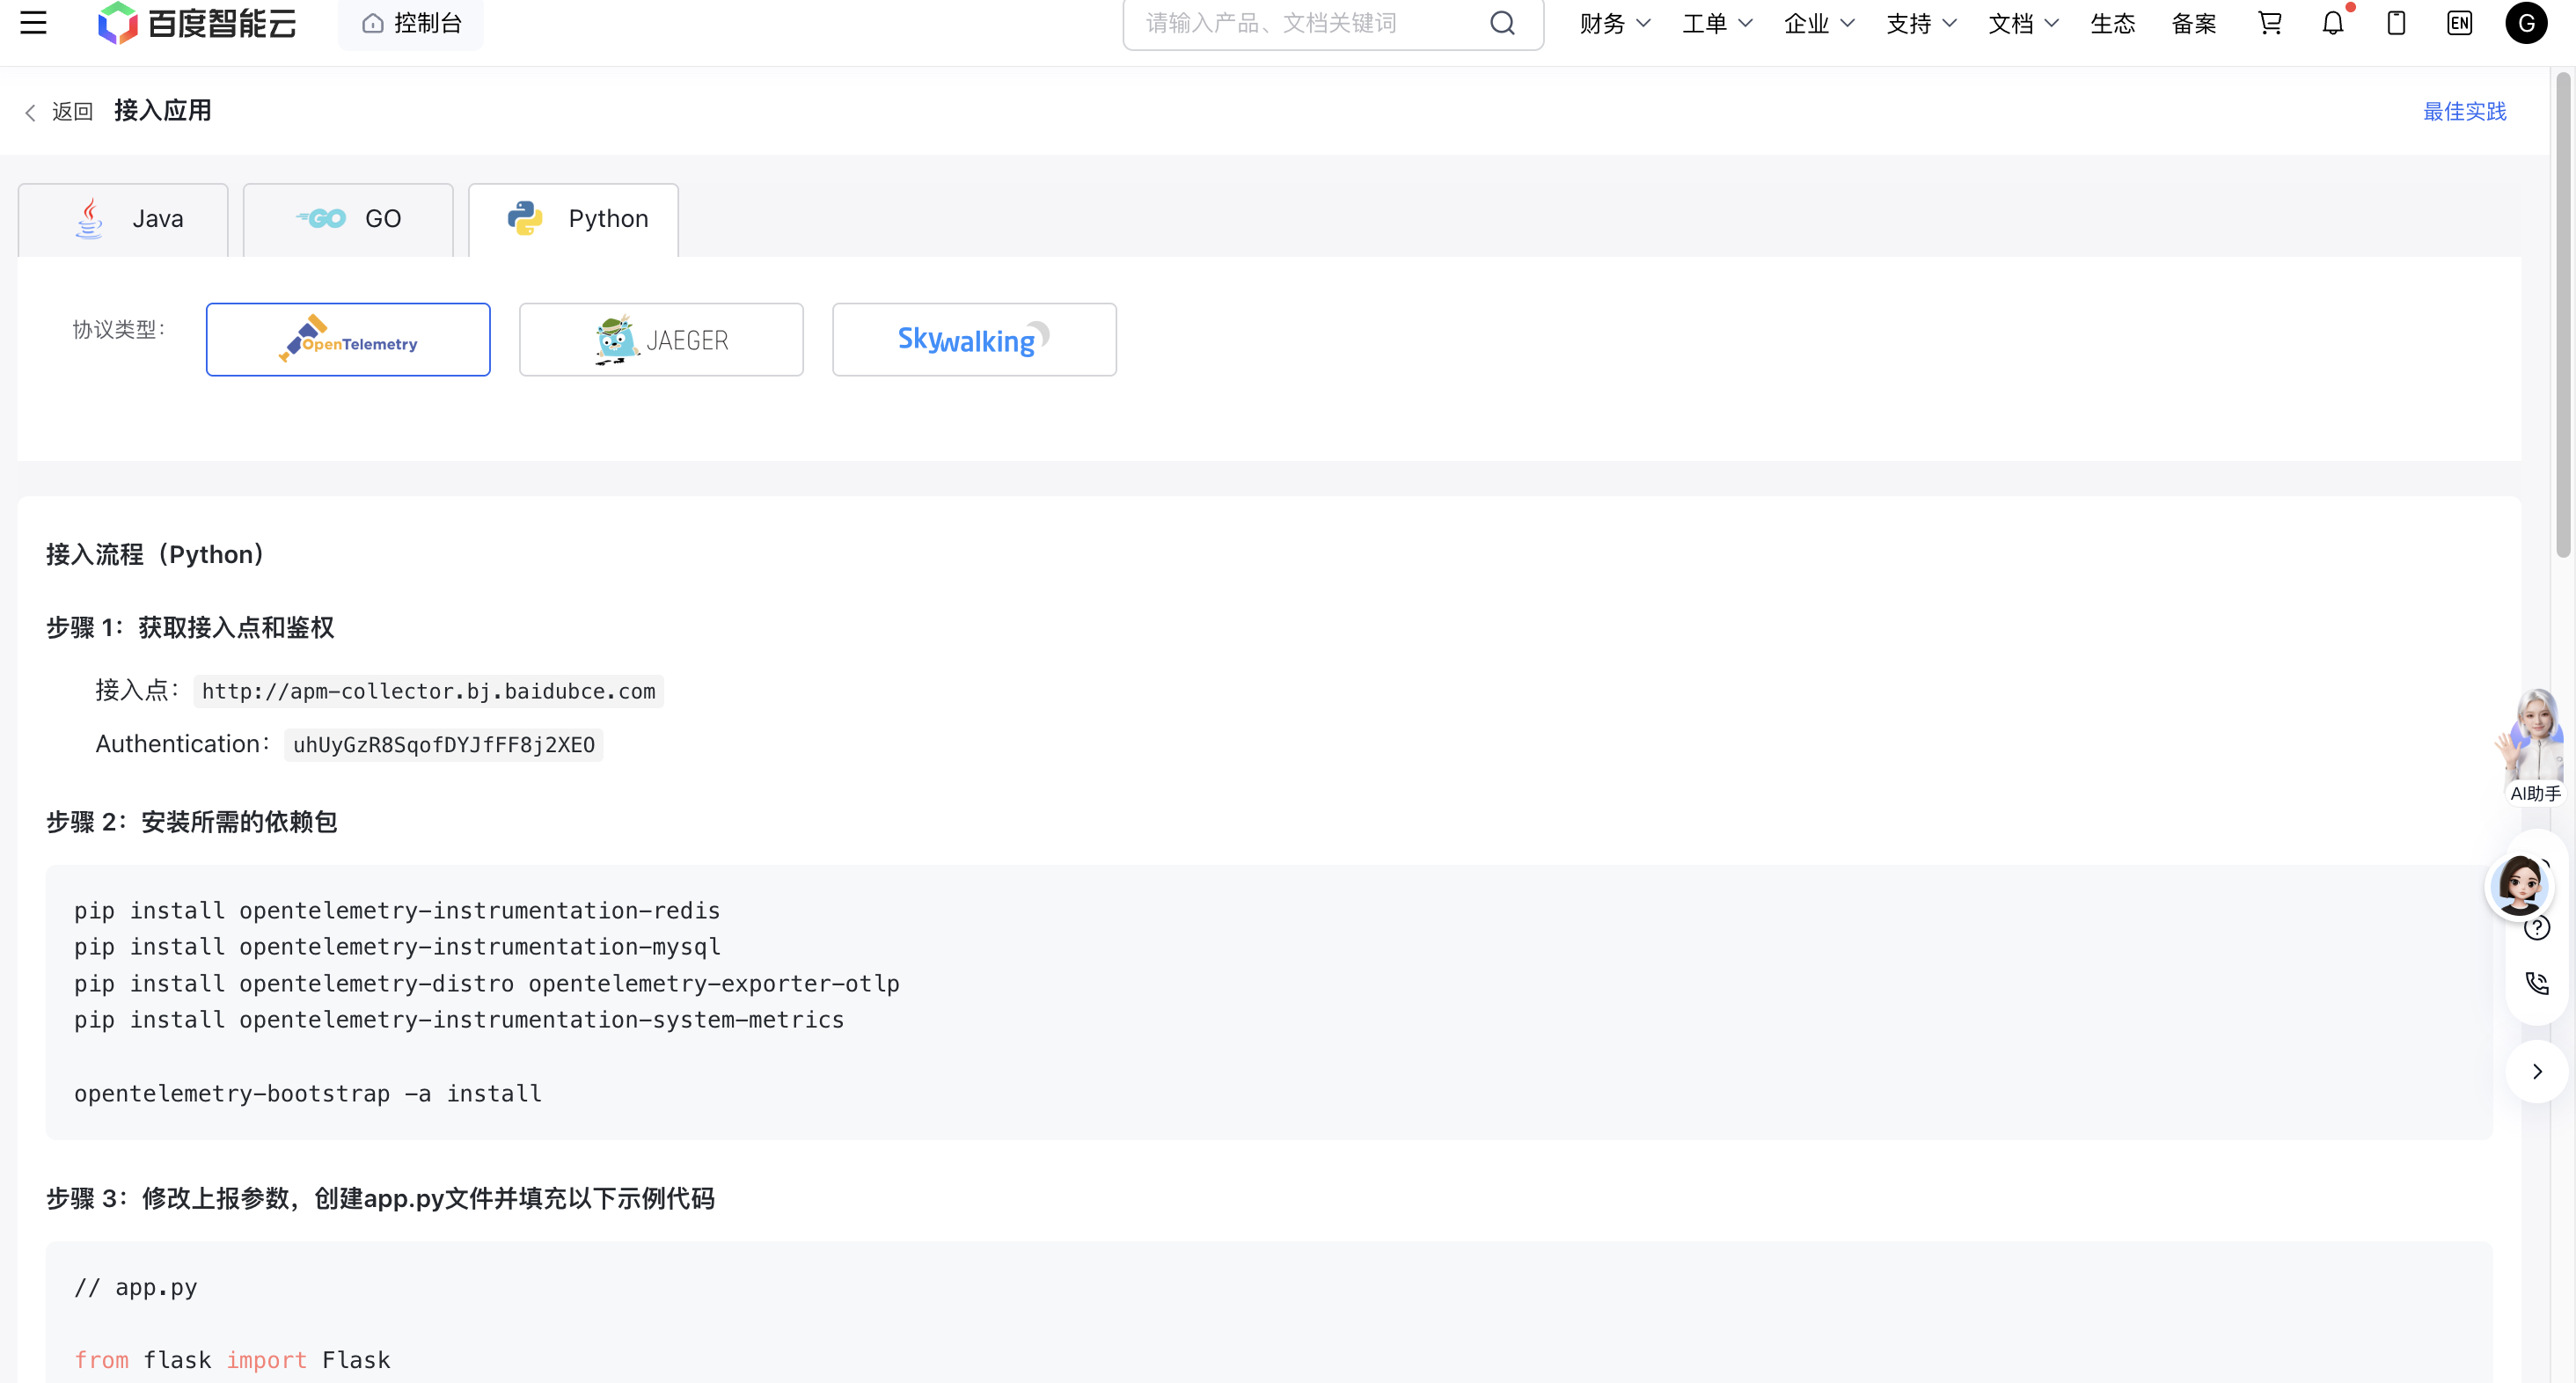Screen dimensions: 2576x1383
Task: Click the help question mark icon
Action: click(2537, 929)
